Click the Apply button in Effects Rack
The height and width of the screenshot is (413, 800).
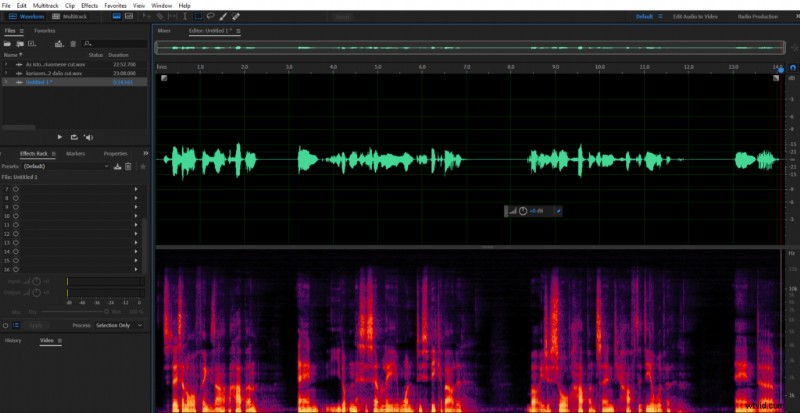[36, 325]
